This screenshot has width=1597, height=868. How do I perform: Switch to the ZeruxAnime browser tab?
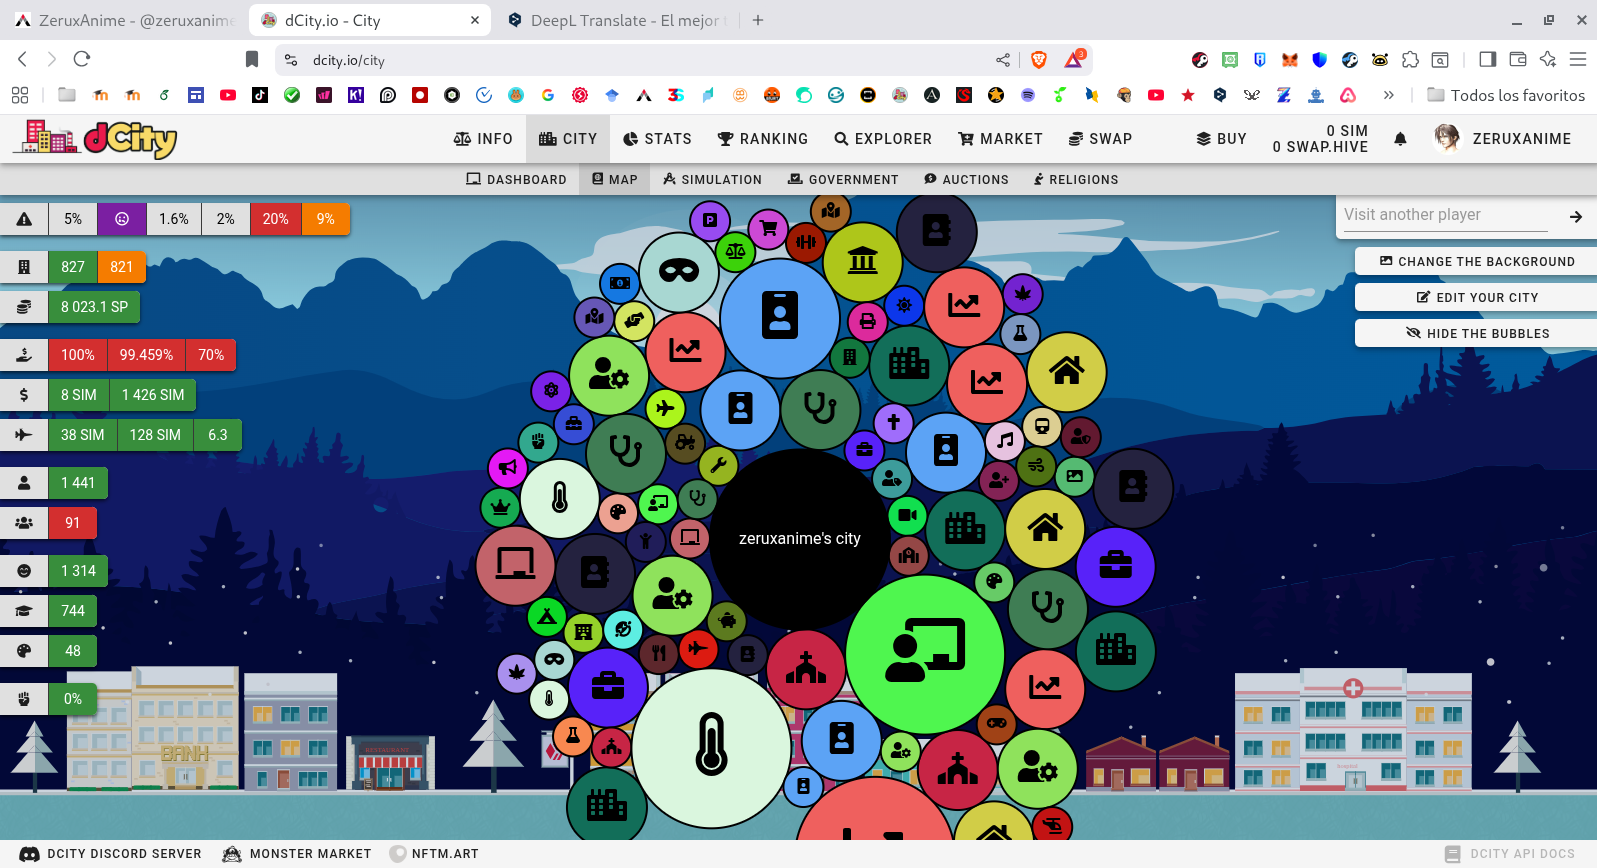click(x=124, y=20)
